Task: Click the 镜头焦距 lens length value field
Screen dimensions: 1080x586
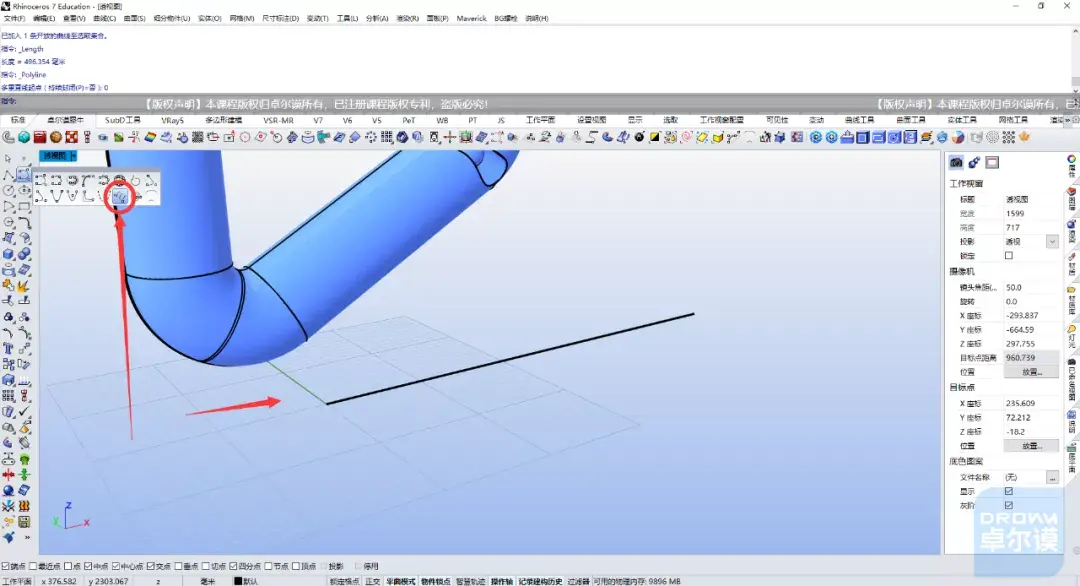Action: (x=1030, y=287)
